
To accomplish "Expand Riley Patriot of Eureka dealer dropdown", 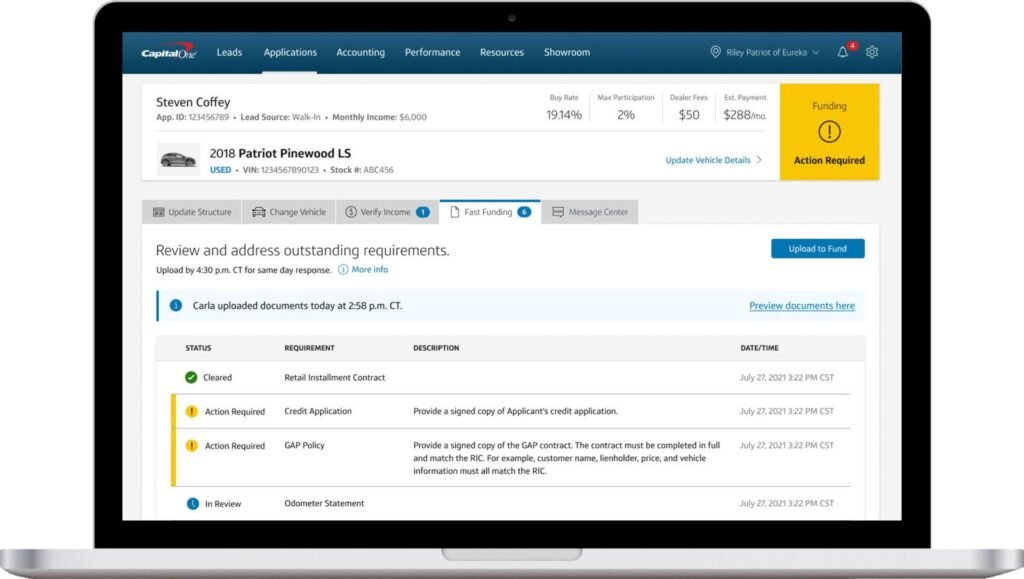I will click(765, 52).
